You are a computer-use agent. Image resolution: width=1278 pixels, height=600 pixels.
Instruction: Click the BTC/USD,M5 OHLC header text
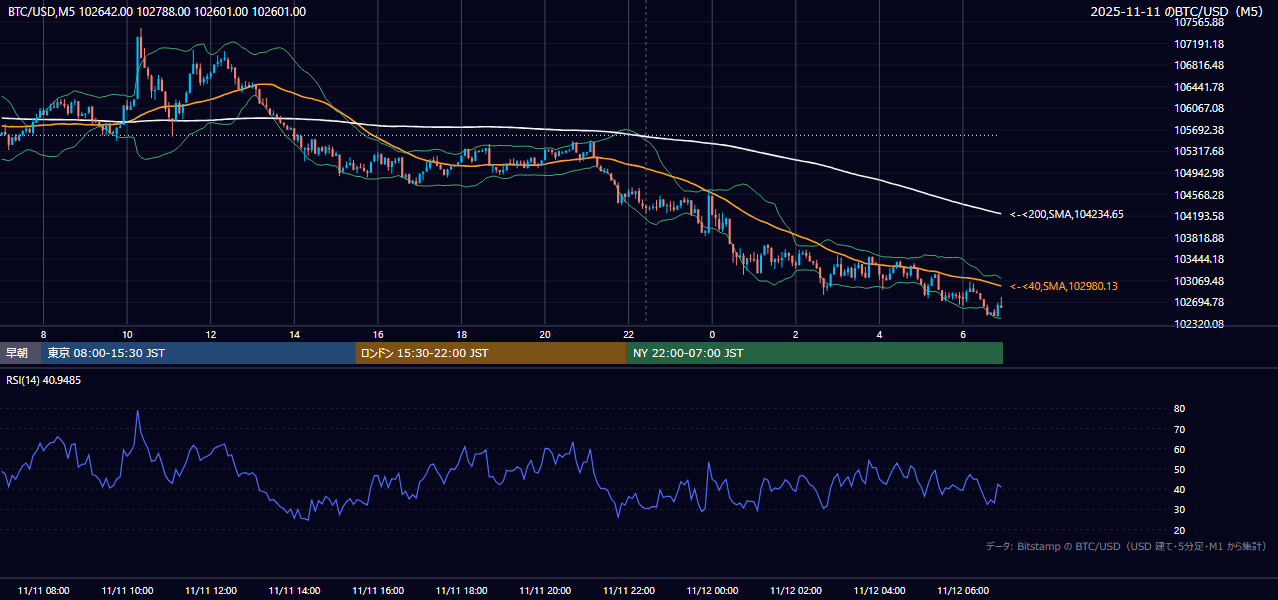157,12
